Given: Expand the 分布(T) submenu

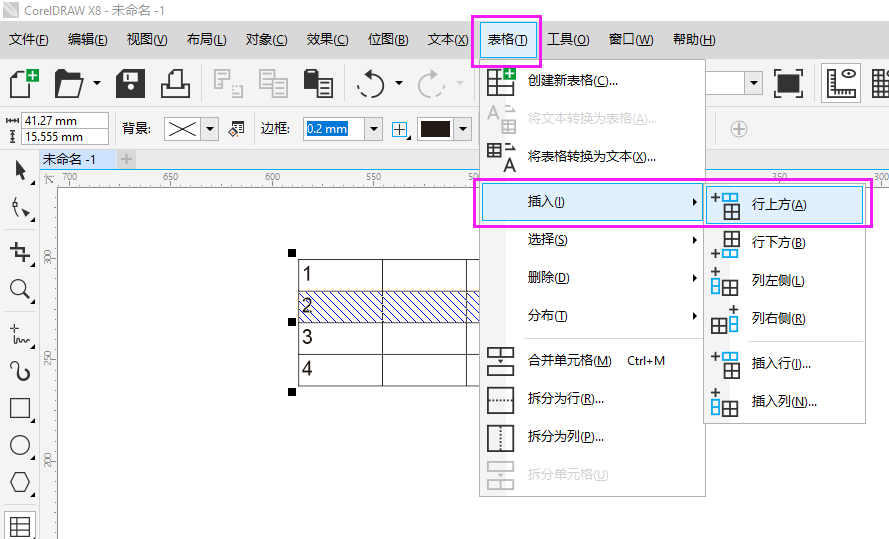Looking at the screenshot, I should click(x=592, y=316).
